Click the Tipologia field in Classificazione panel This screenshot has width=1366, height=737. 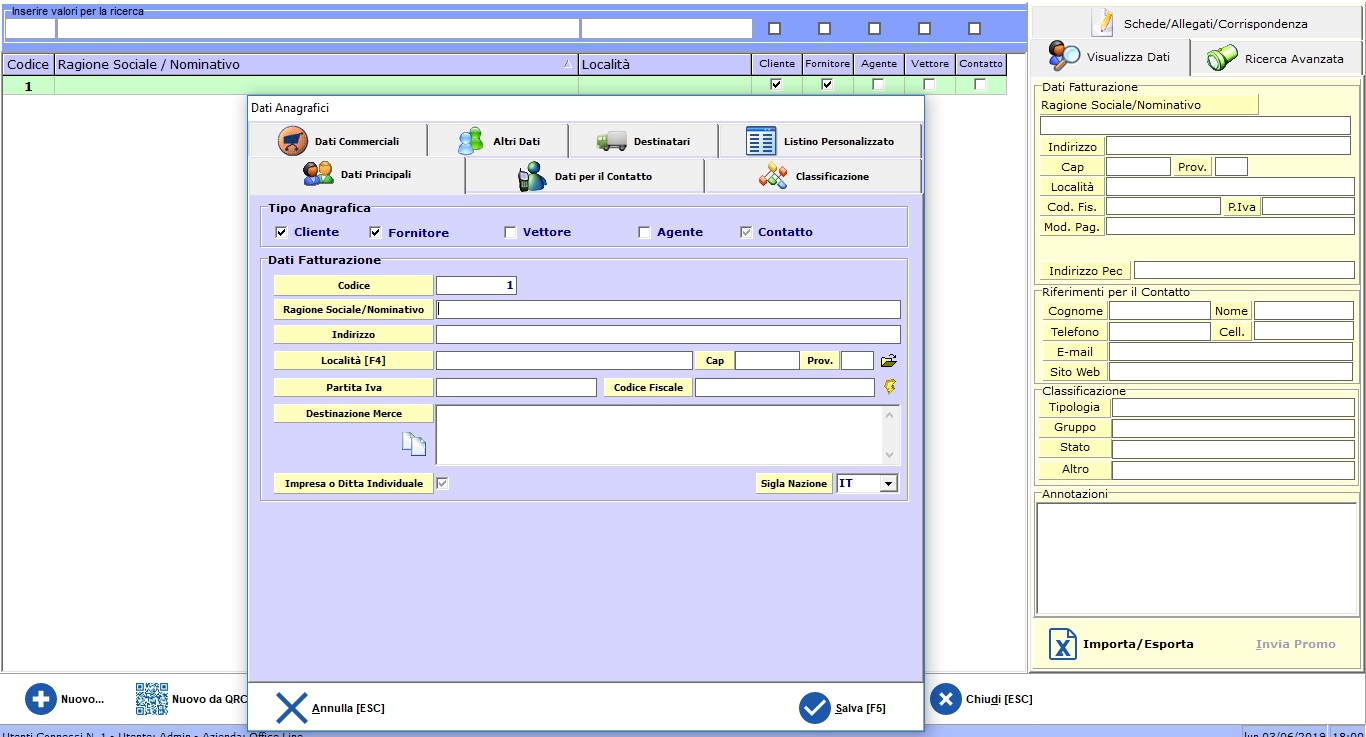click(1233, 407)
